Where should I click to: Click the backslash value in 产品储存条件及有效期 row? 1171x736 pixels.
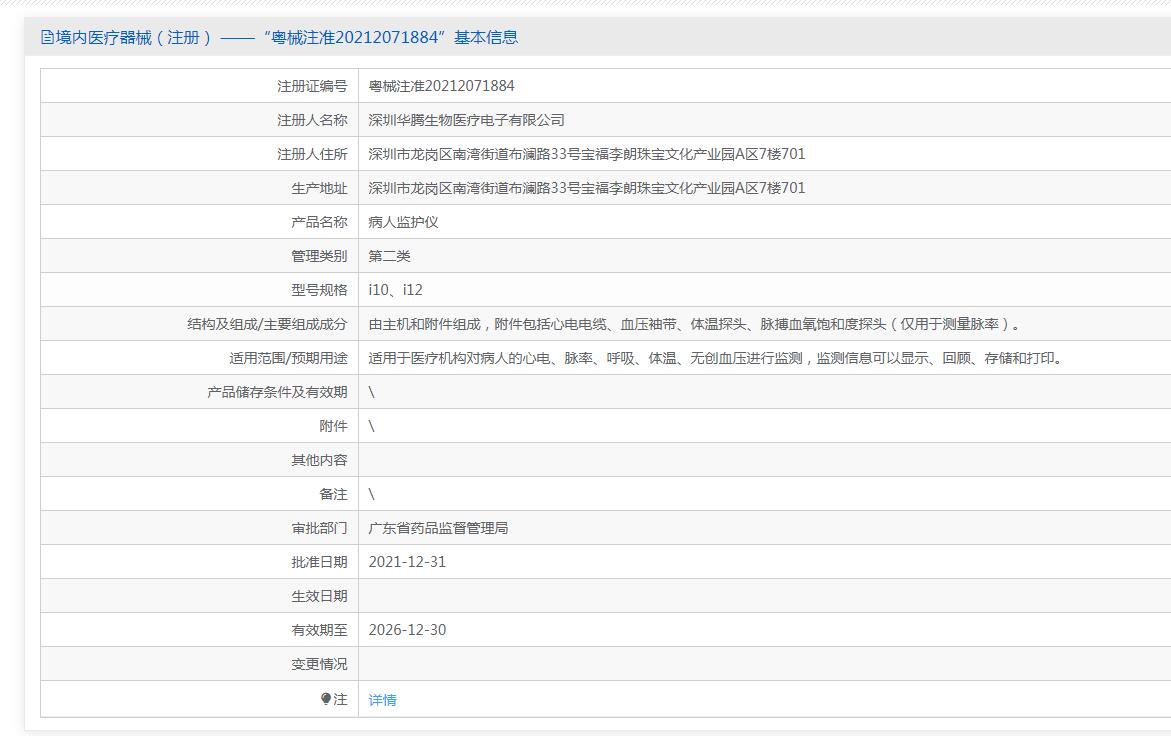pos(371,392)
